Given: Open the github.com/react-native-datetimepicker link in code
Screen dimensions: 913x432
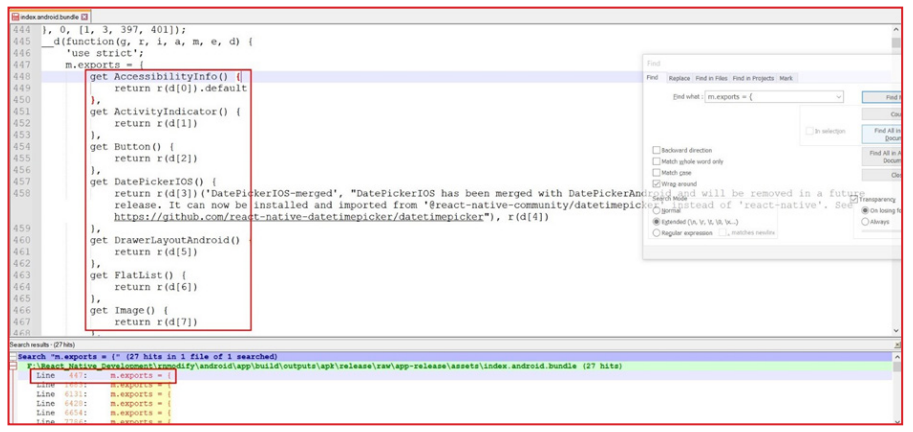Looking at the screenshot, I should coord(300,217).
